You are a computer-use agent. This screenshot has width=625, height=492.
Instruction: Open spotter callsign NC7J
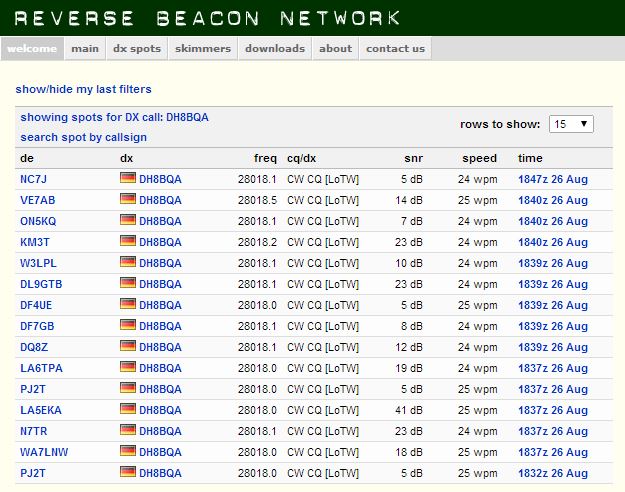33,179
